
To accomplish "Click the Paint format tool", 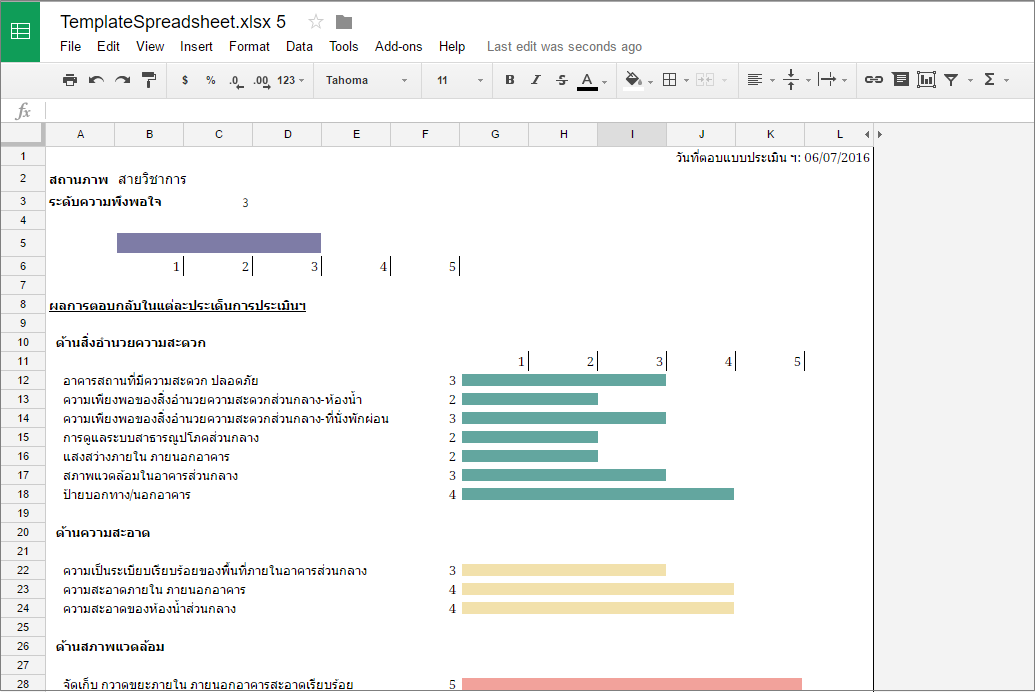I will [x=148, y=79].
